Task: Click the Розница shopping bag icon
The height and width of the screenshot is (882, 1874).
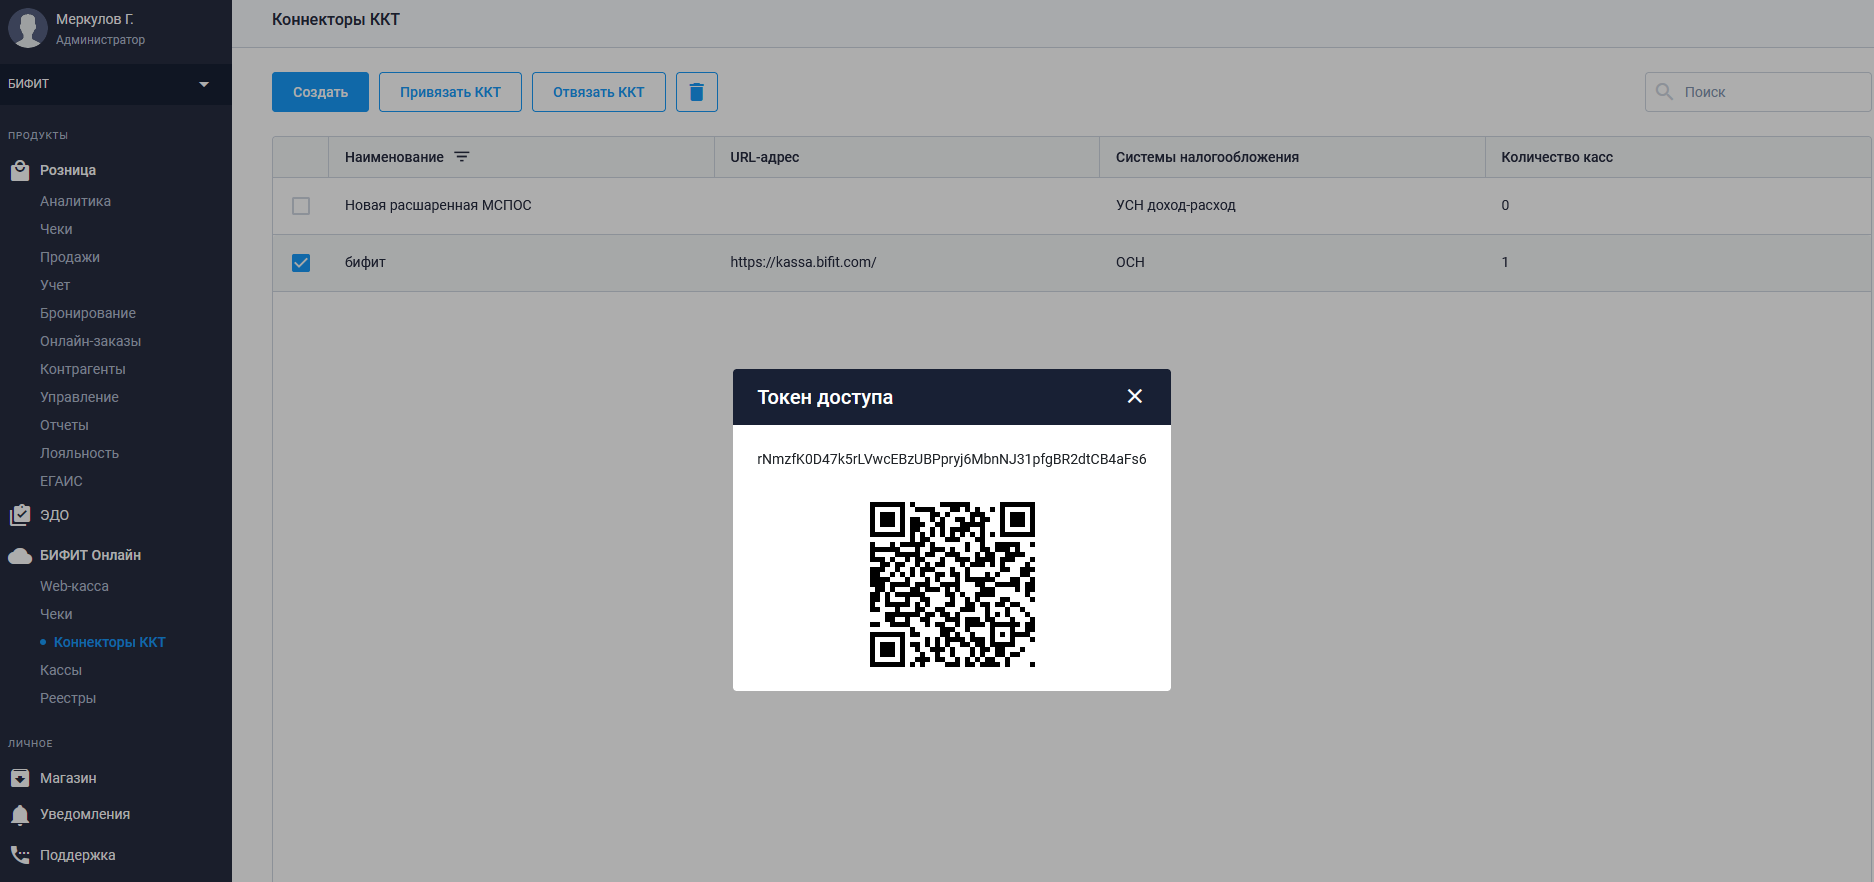Action: (20, 171)
